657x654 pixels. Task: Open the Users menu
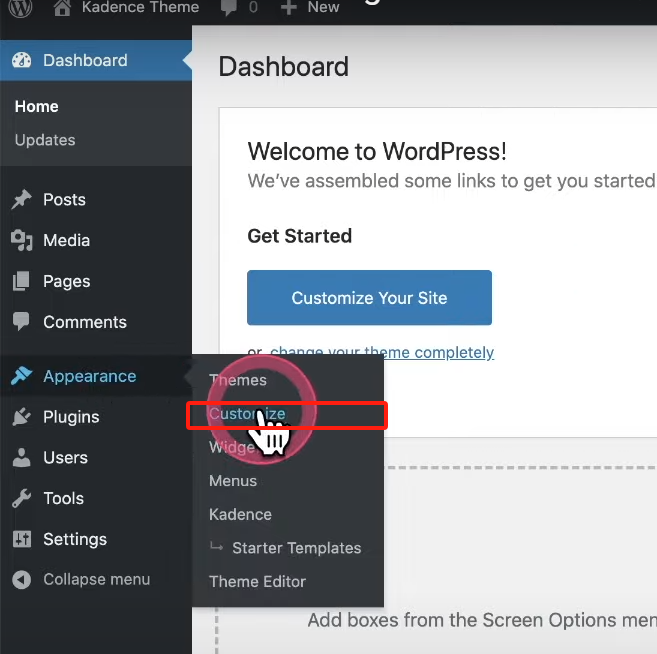pos(66,458)
